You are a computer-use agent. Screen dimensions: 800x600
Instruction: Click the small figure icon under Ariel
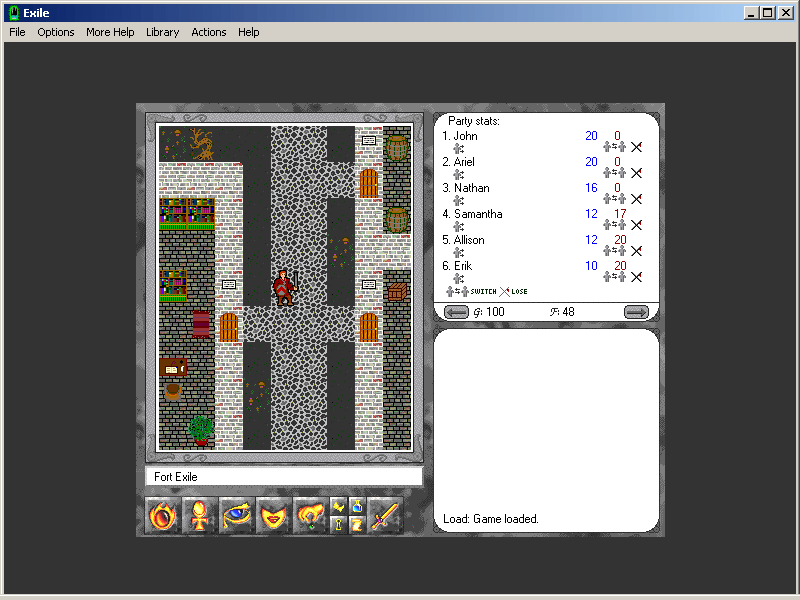tap(458, 175)
